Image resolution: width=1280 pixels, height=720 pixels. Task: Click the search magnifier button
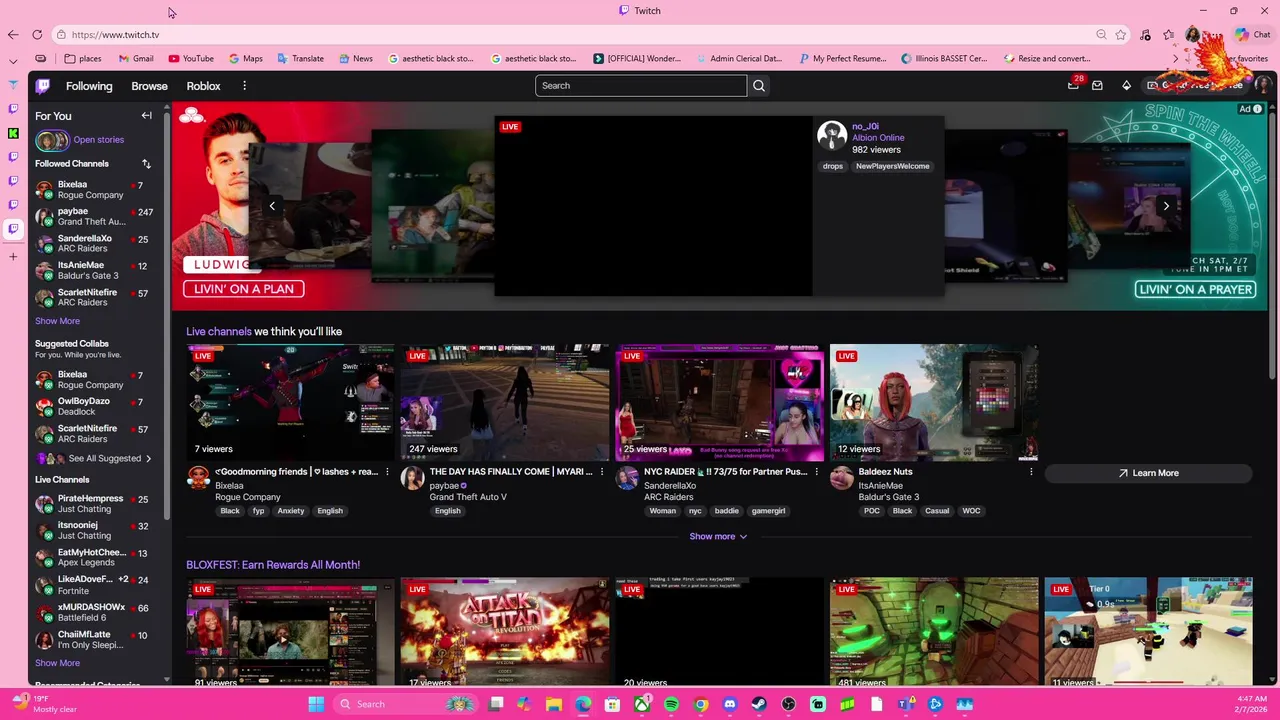pos(759,86)
